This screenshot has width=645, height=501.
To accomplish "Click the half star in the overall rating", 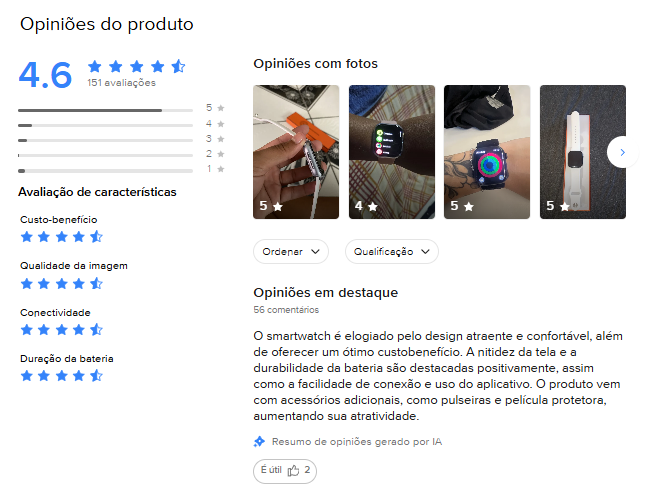I will click(x=179, y=66).
